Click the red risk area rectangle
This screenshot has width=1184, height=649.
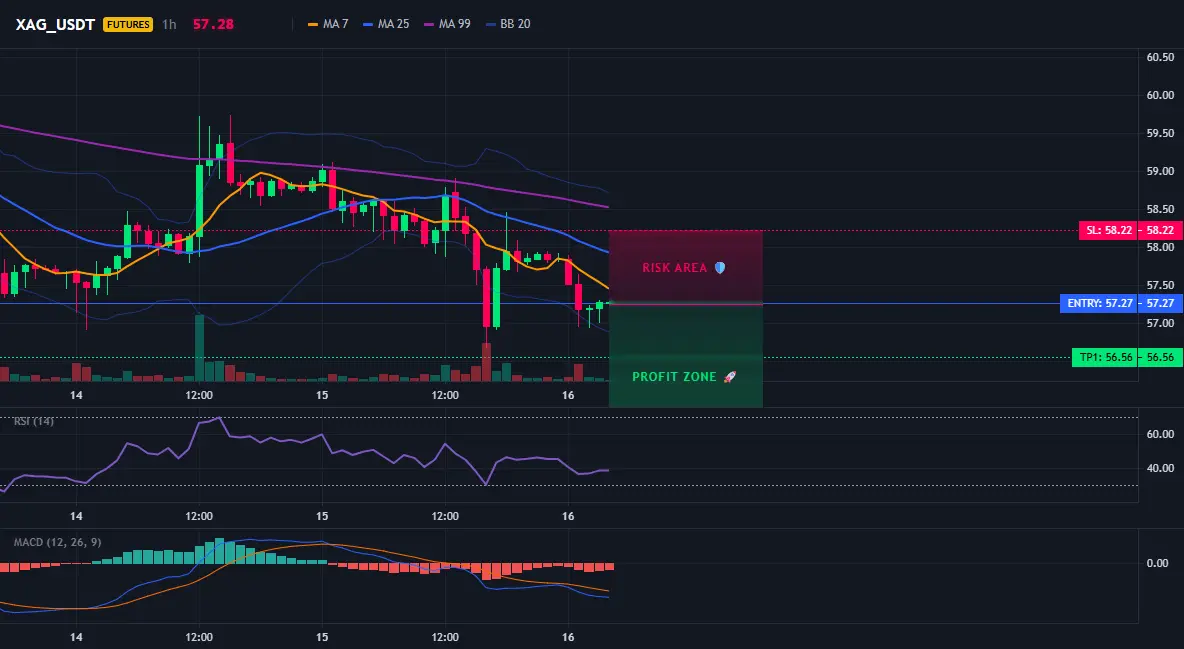[x=686, y=267]
